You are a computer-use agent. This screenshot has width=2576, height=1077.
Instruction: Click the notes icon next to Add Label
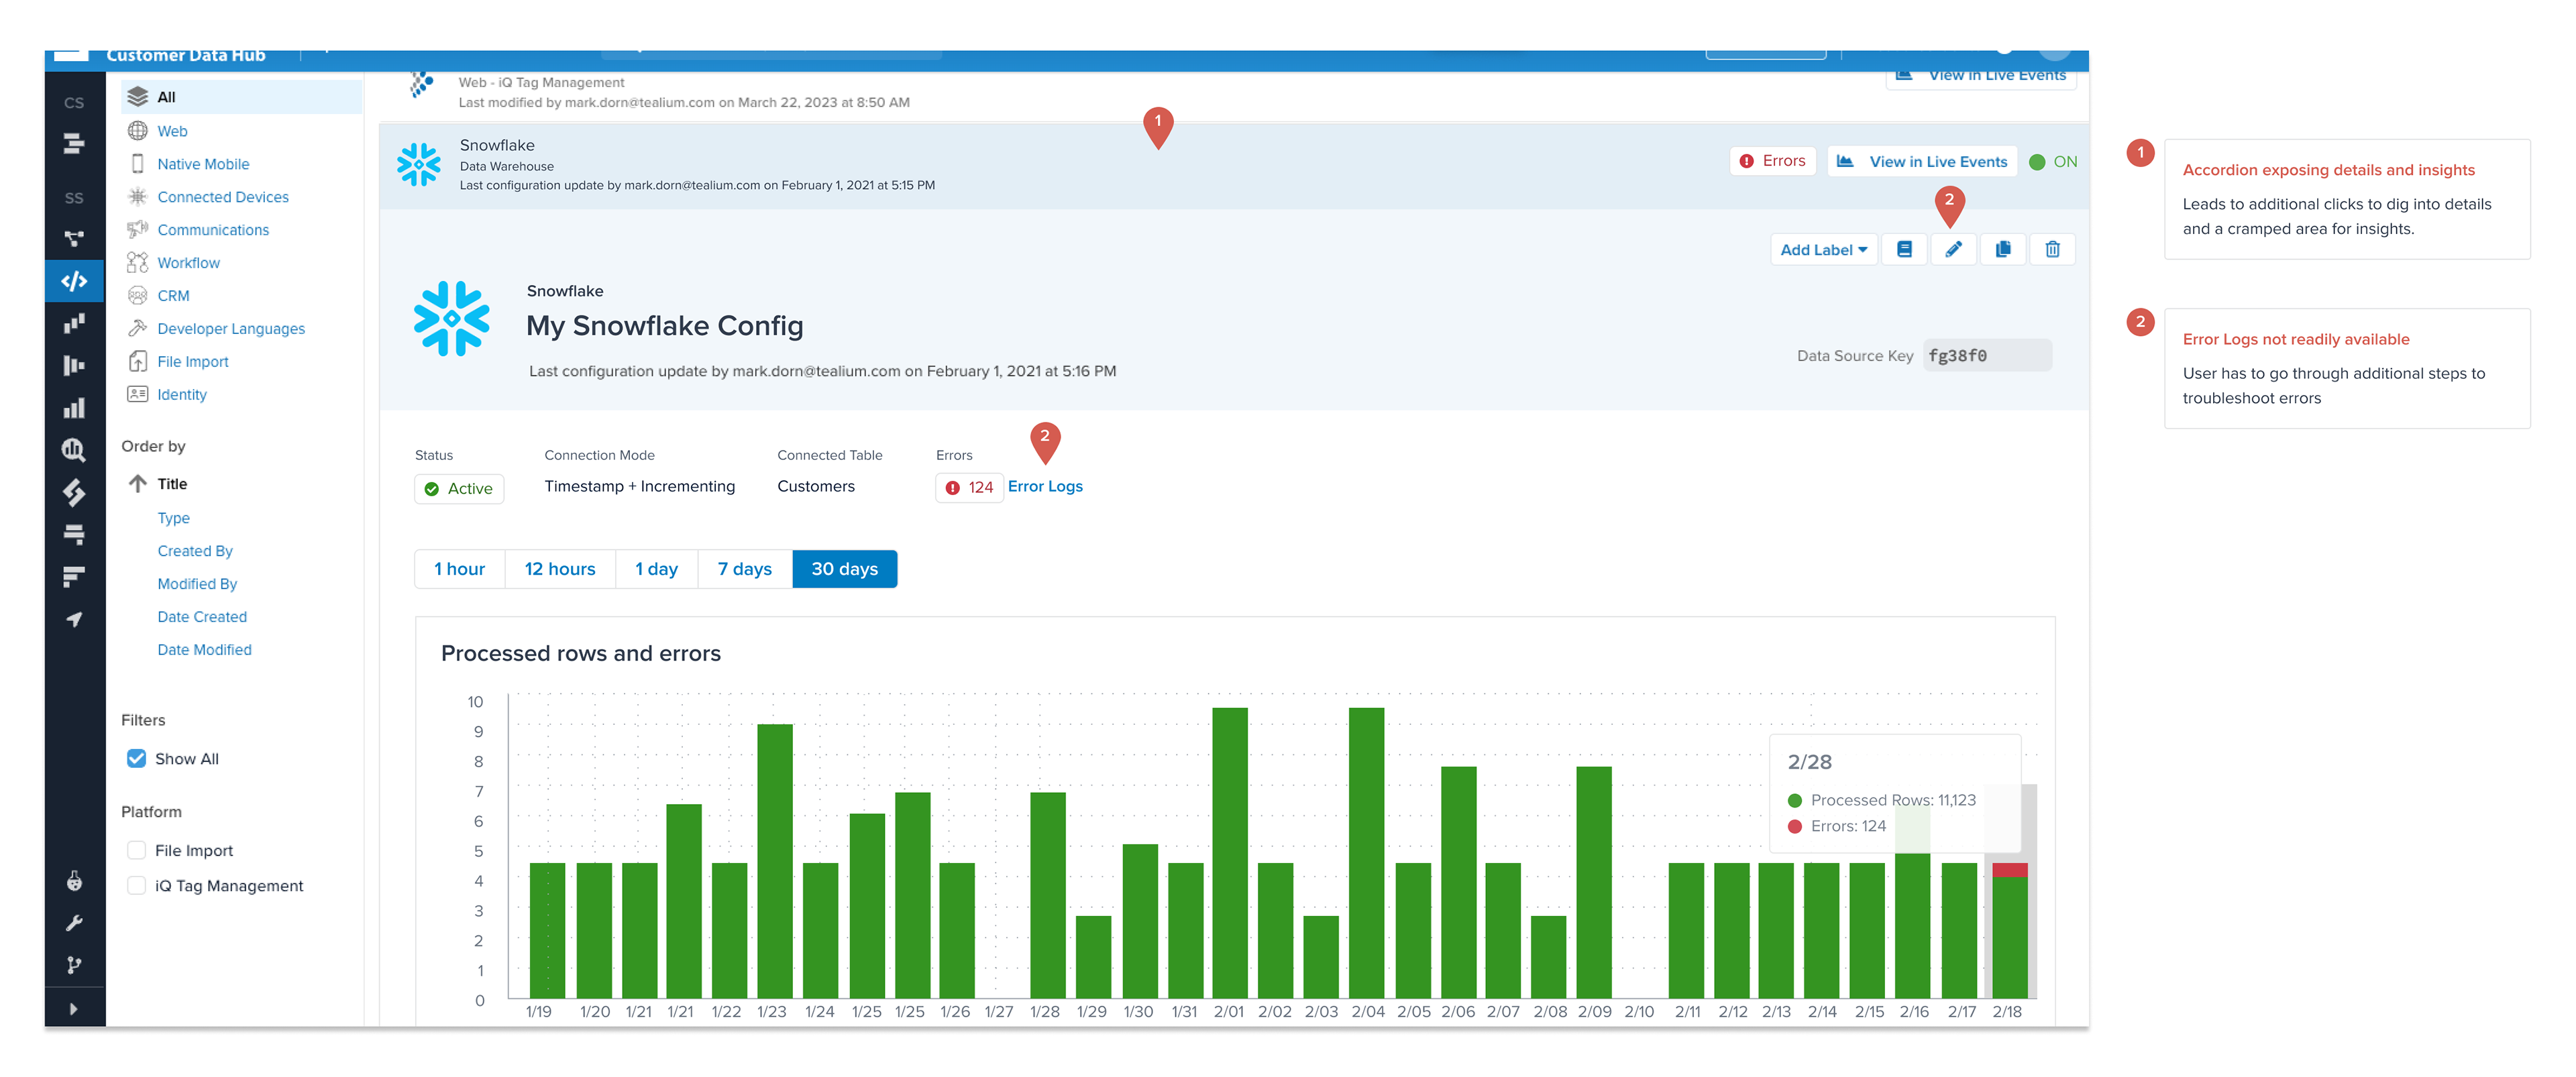[x=1904, y=249]
